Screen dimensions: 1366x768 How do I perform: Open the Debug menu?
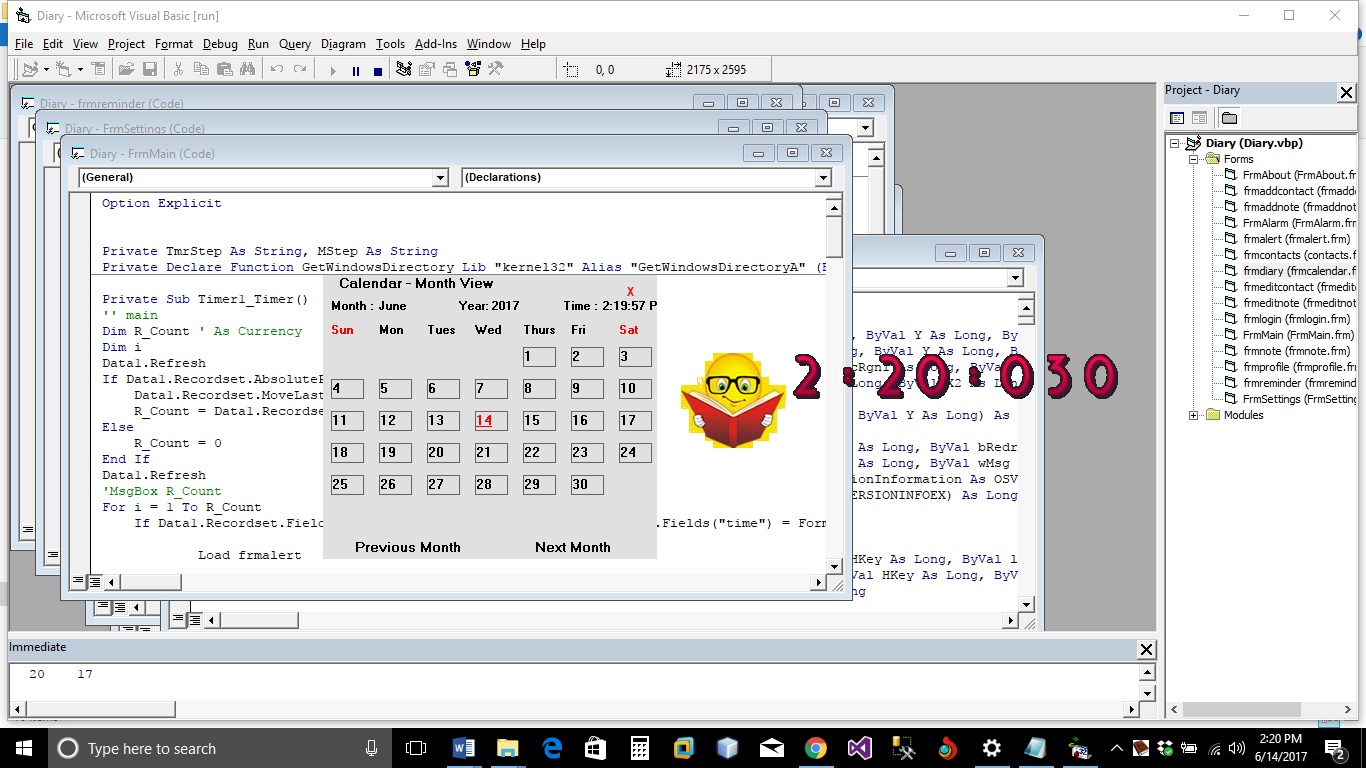point(220,44)
